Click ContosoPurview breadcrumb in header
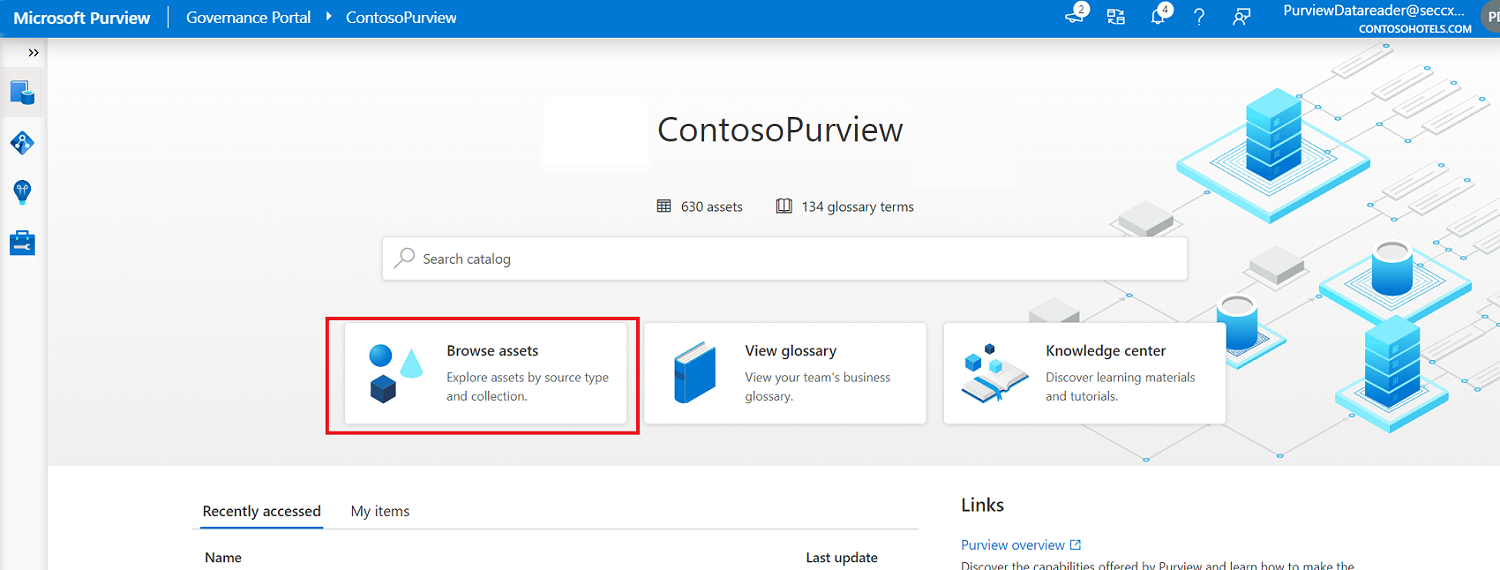The width and height of the screenshot is (1500, 570). [x=401, y=17]
